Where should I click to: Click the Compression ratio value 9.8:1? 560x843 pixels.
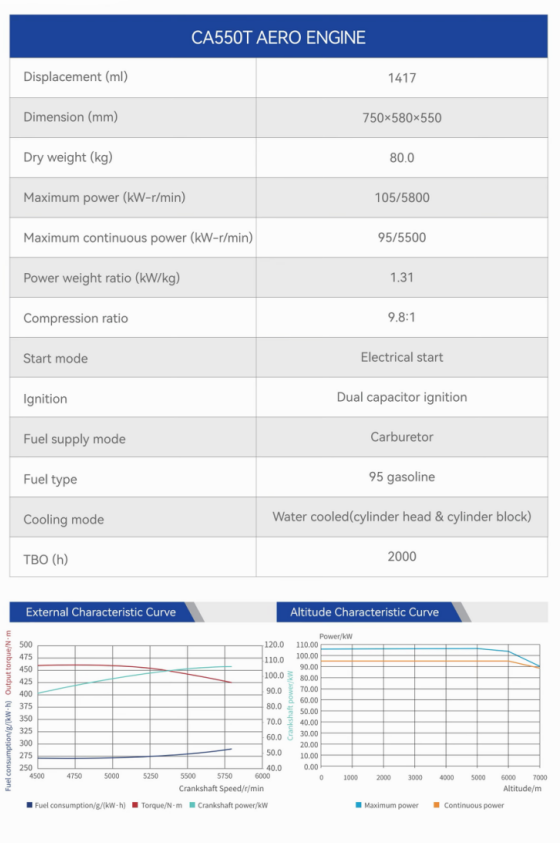[402, 317]
